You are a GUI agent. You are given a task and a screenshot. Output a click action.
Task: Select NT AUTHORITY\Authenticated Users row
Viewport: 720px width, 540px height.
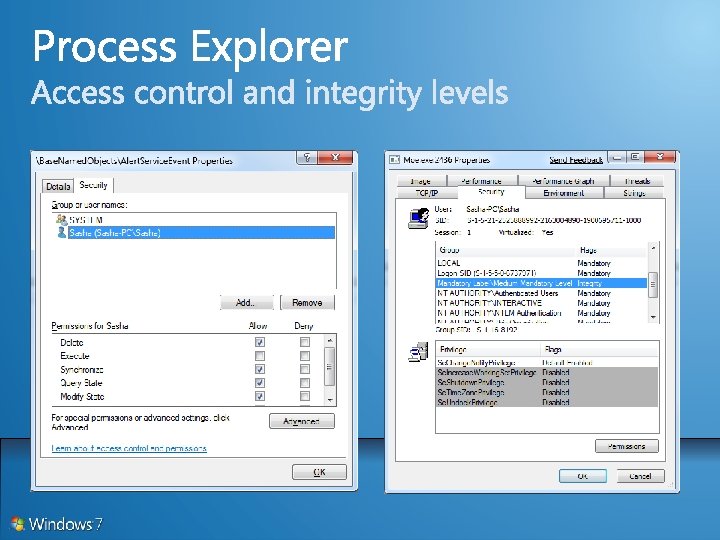coord(541,293)
